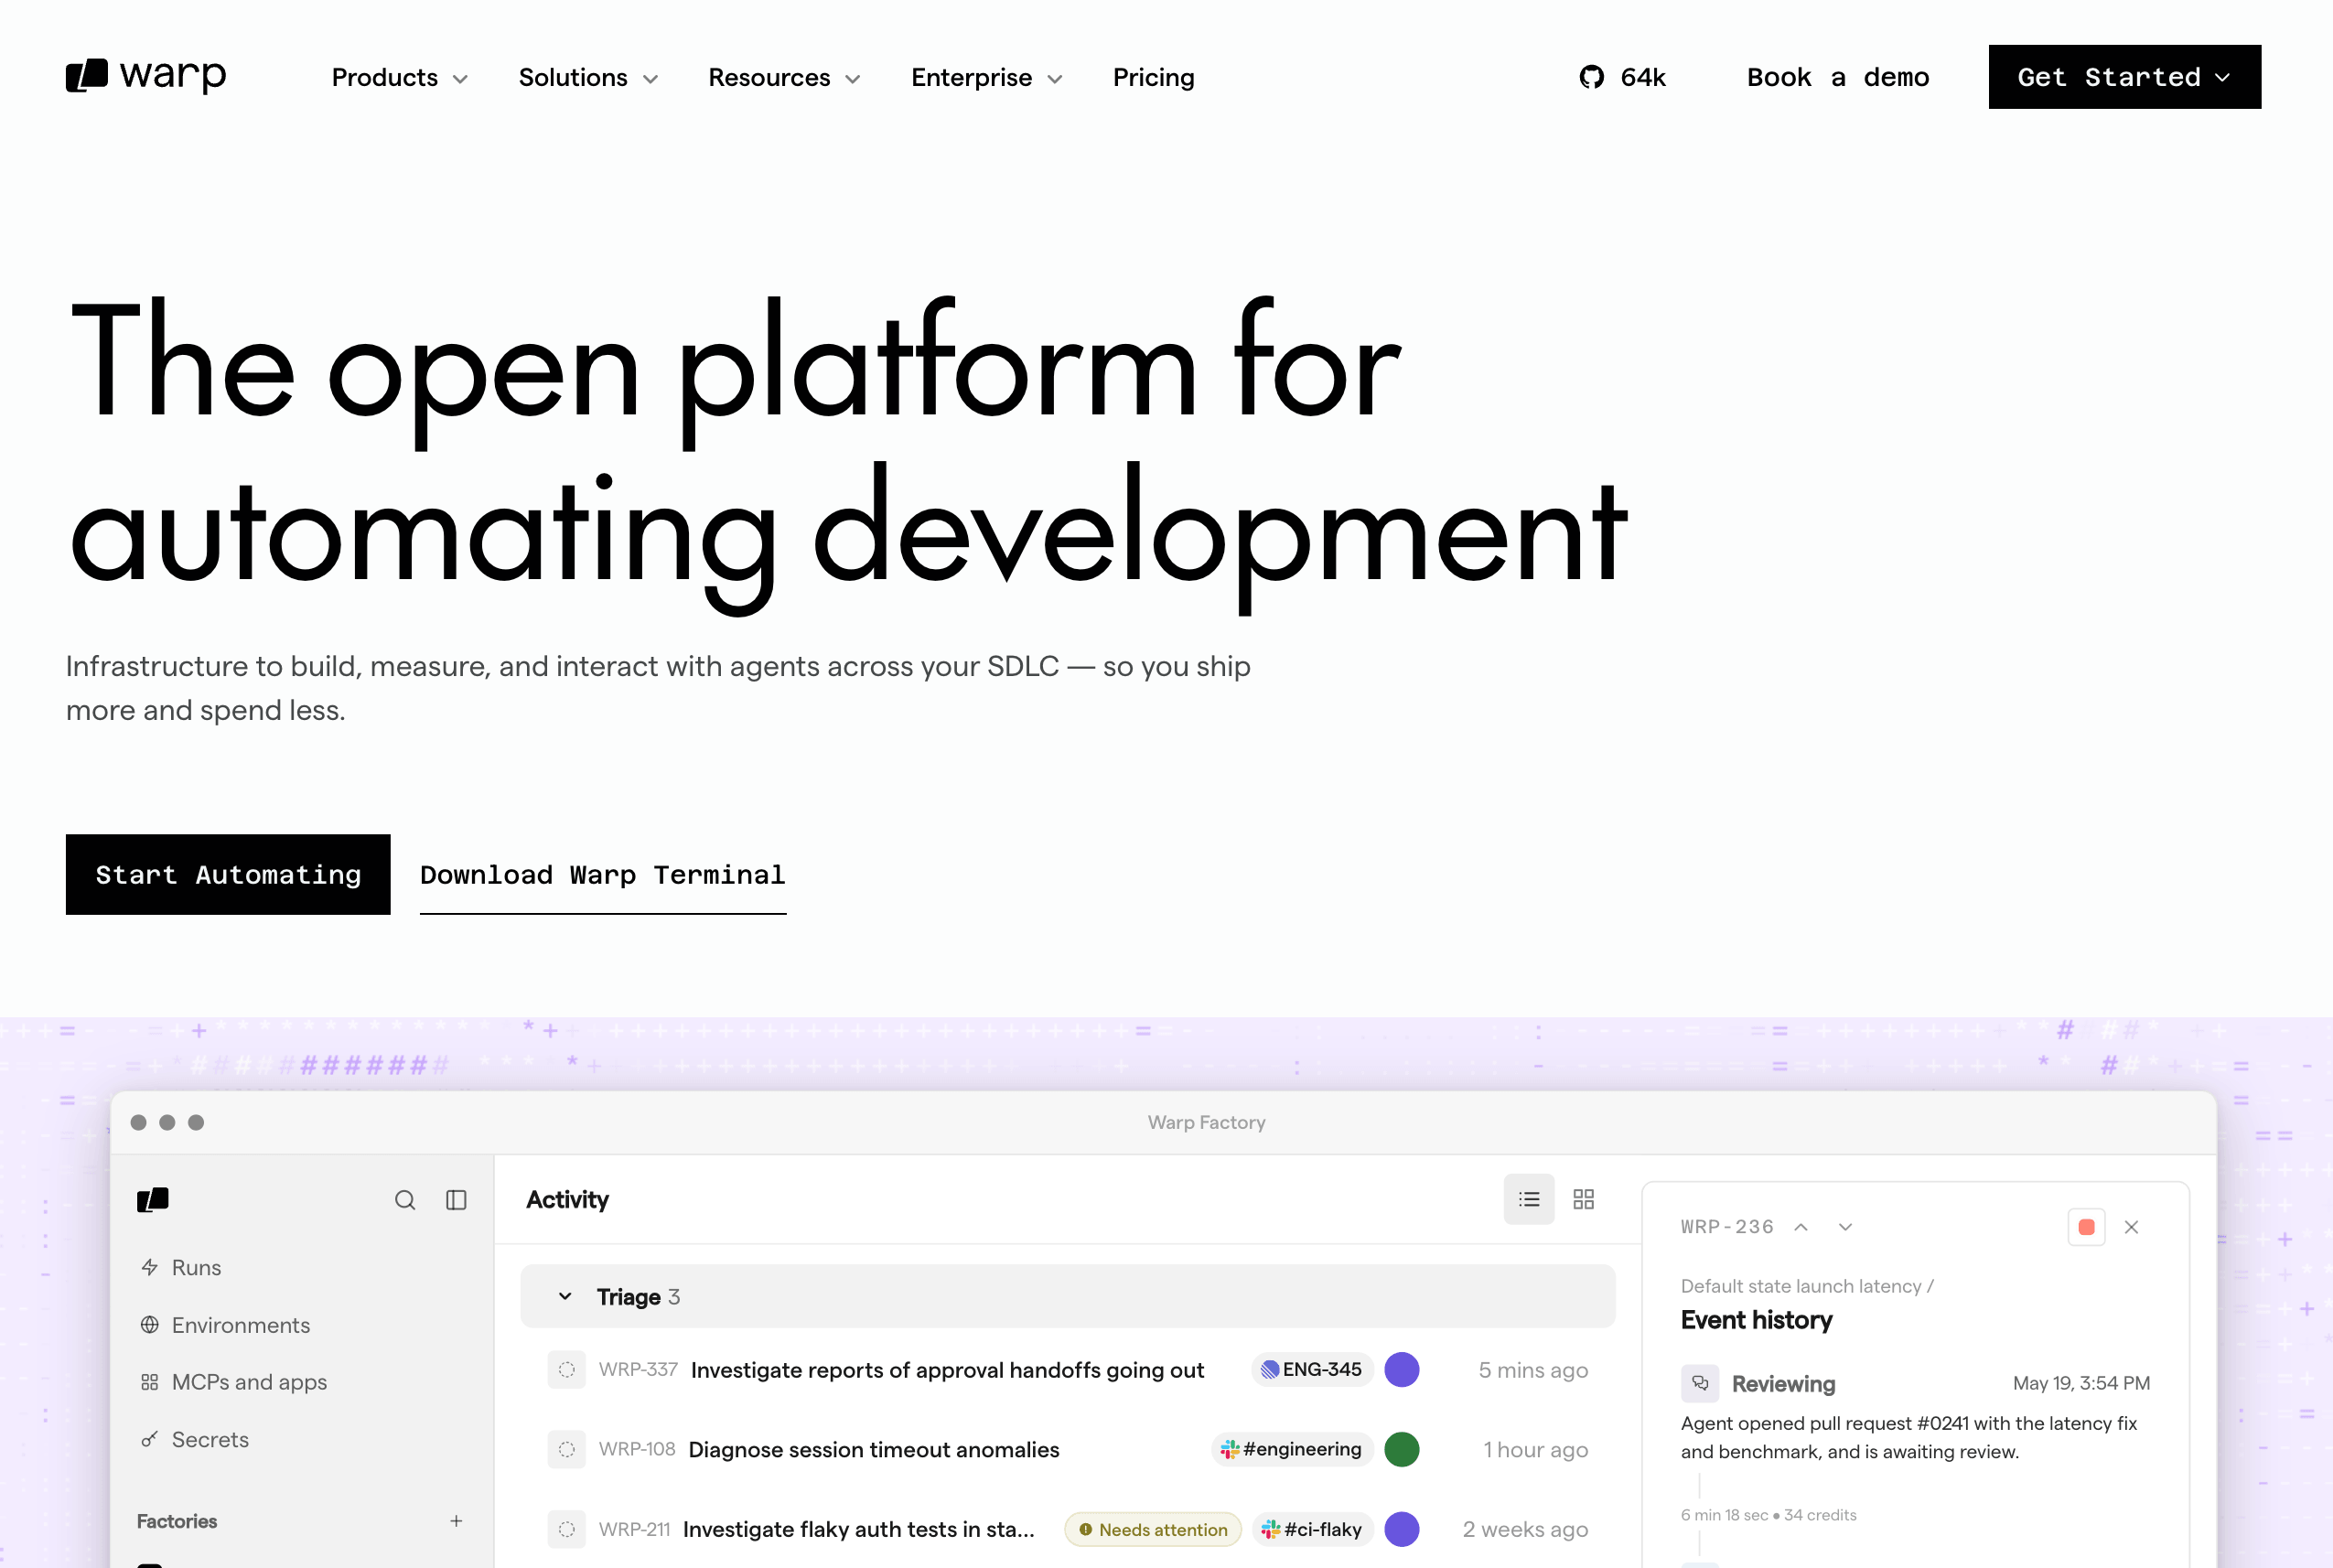
Task: Click the MCPs and apps grid icon
Action: click(150, 1382)
